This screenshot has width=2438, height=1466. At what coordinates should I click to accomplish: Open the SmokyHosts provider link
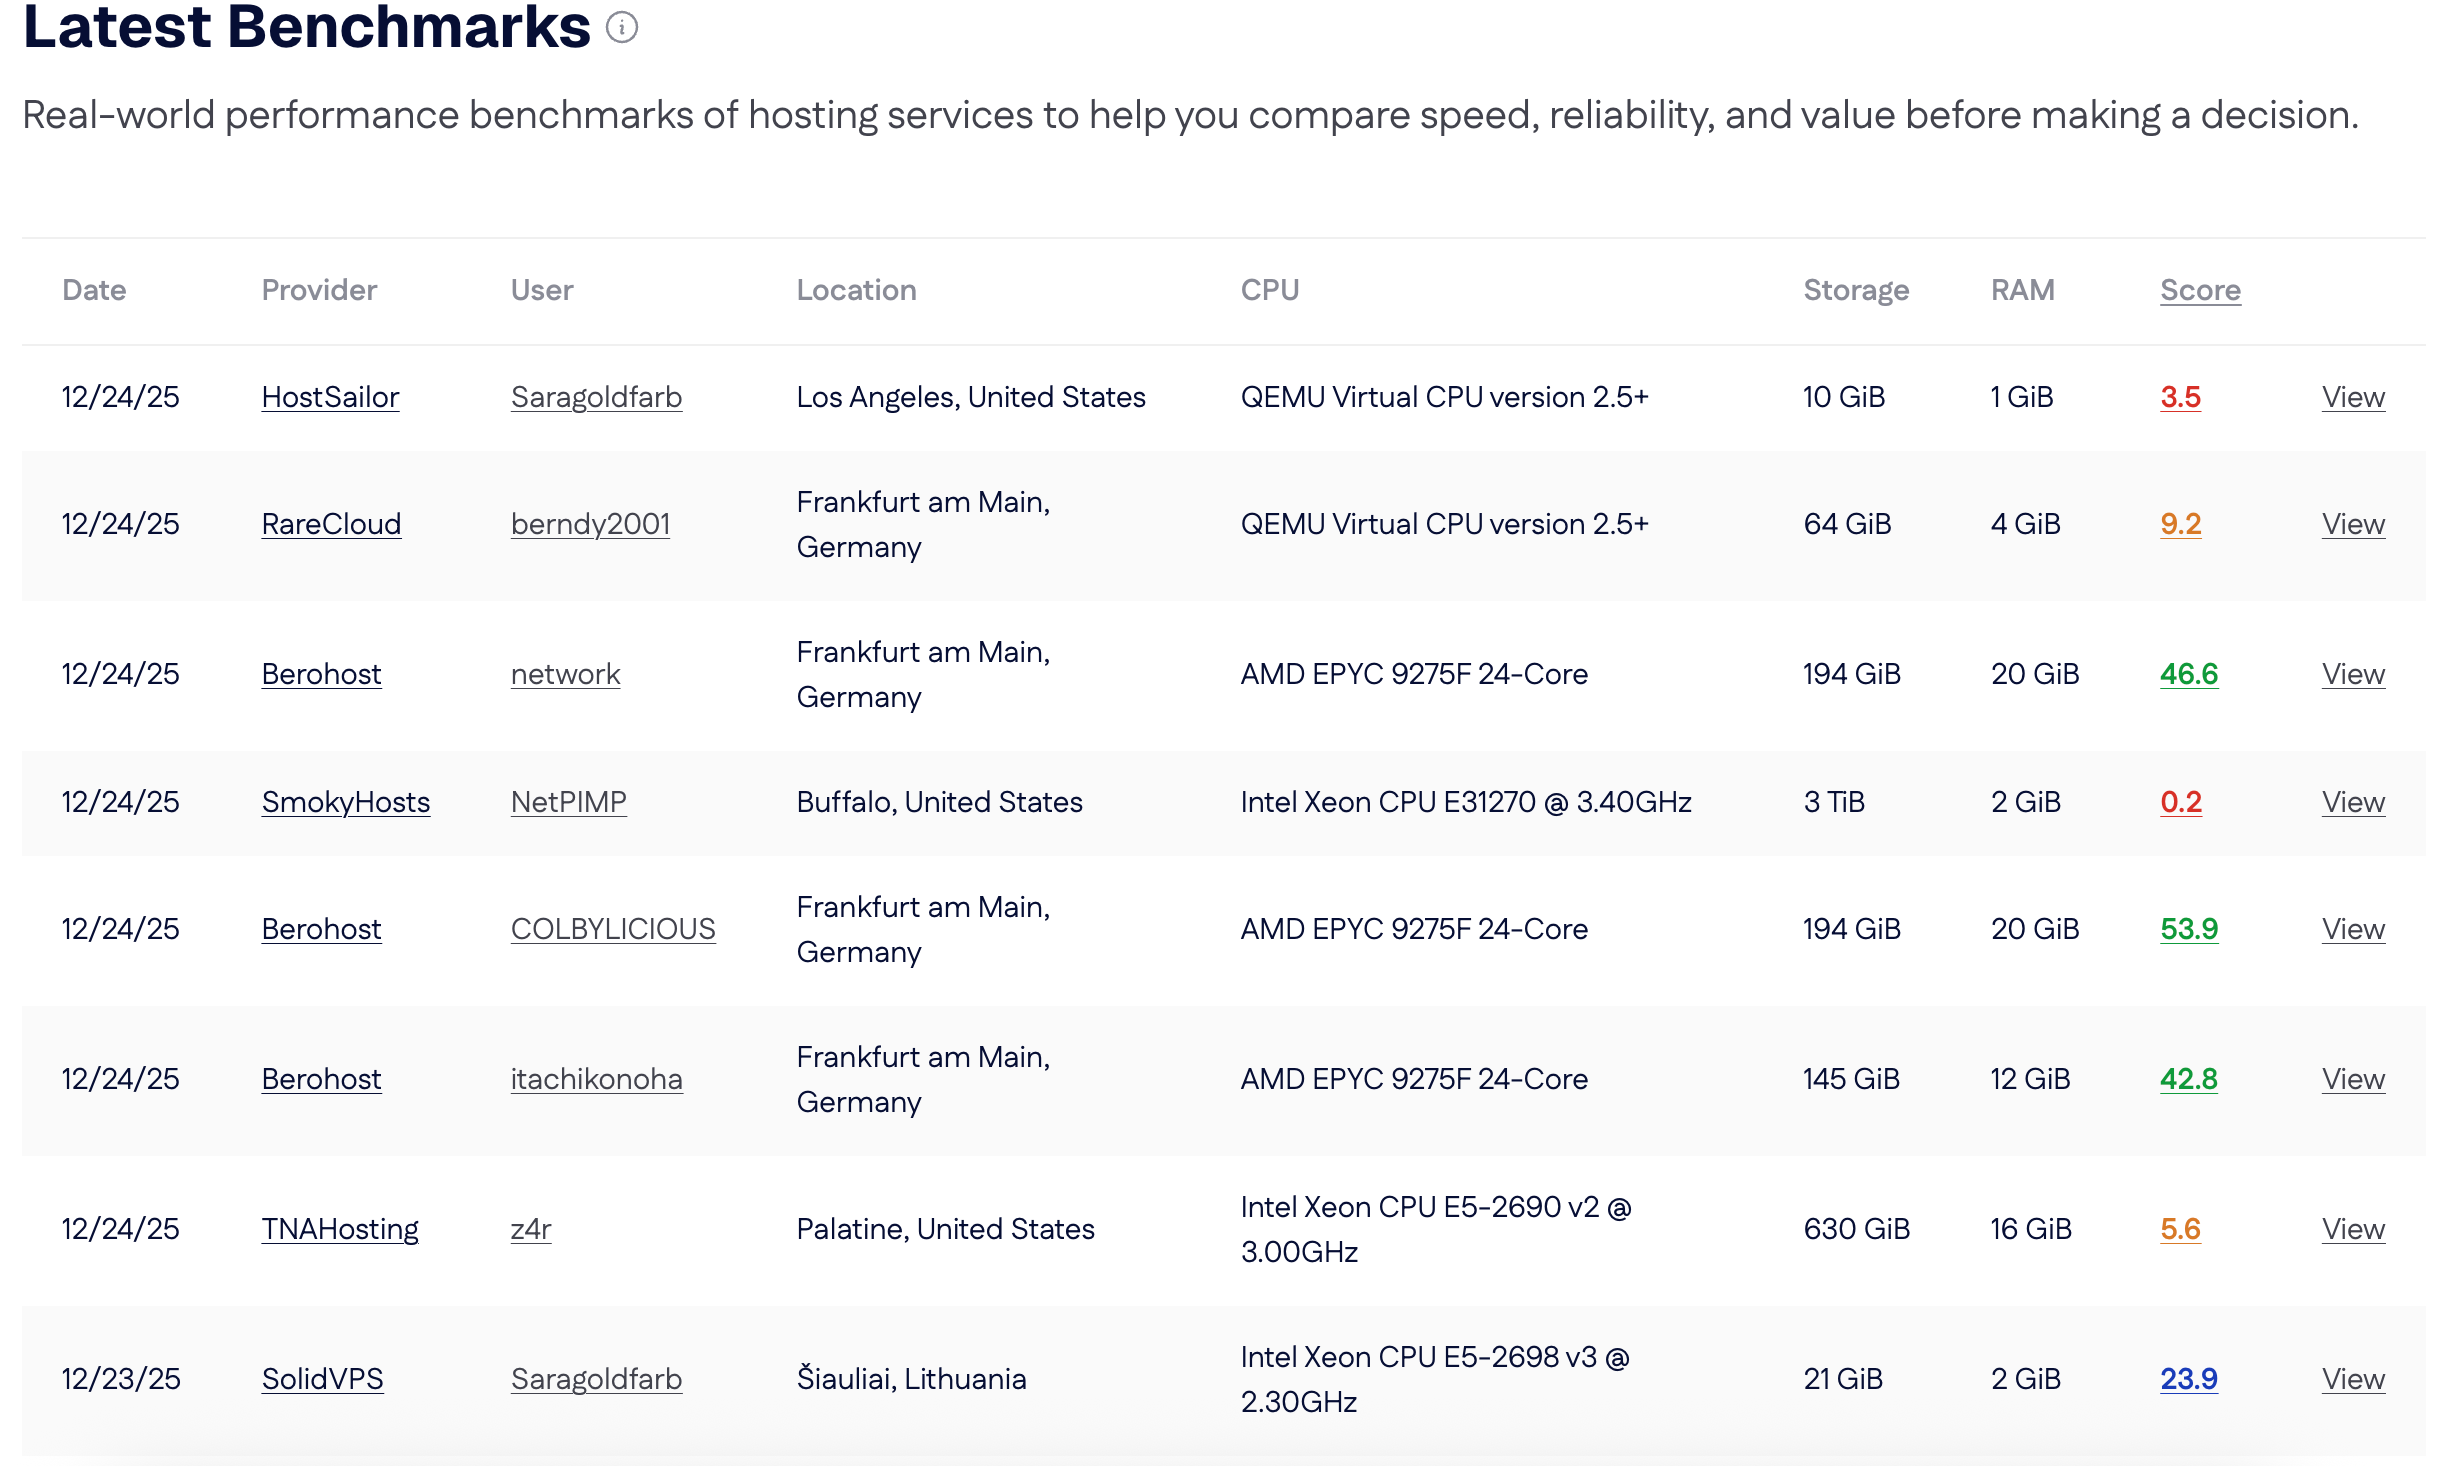coord(345,802)
